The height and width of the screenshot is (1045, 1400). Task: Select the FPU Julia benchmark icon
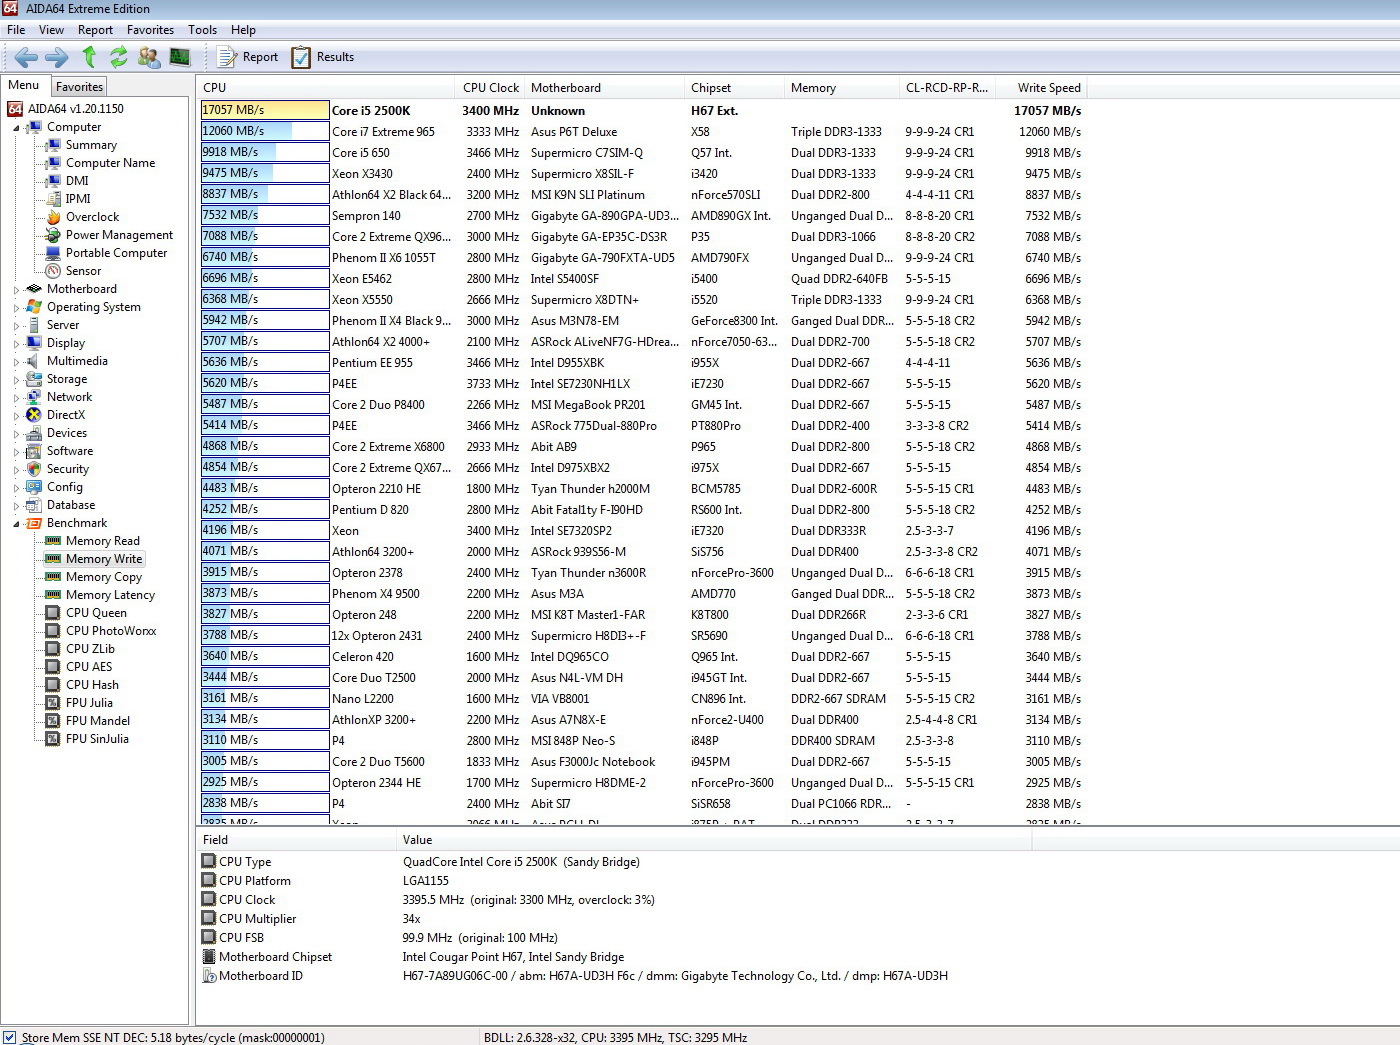tap(53, 703)
